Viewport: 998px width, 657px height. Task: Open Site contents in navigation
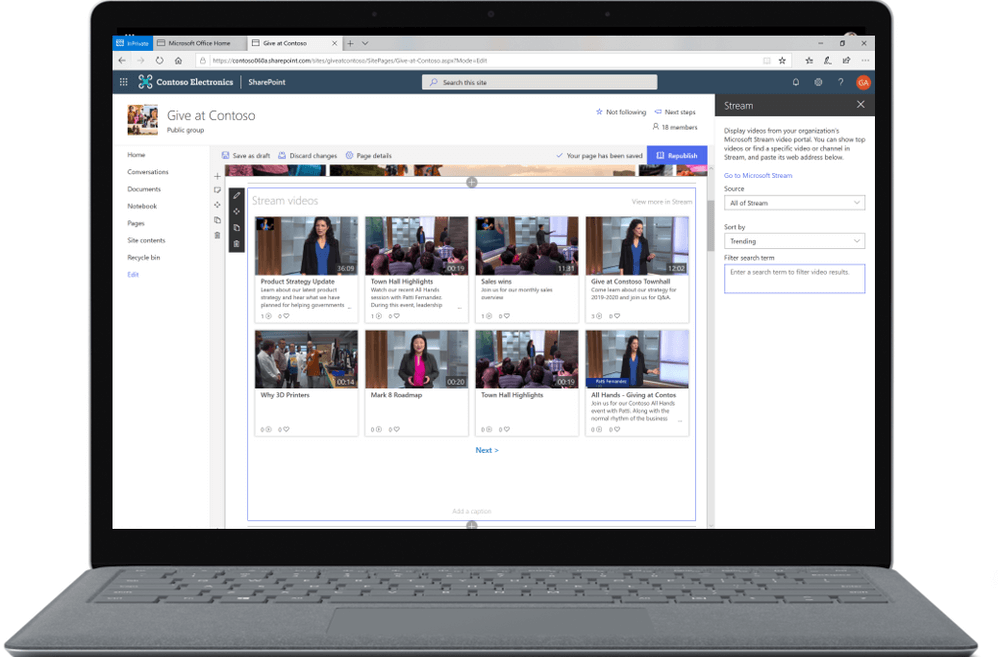click(146, 241)
